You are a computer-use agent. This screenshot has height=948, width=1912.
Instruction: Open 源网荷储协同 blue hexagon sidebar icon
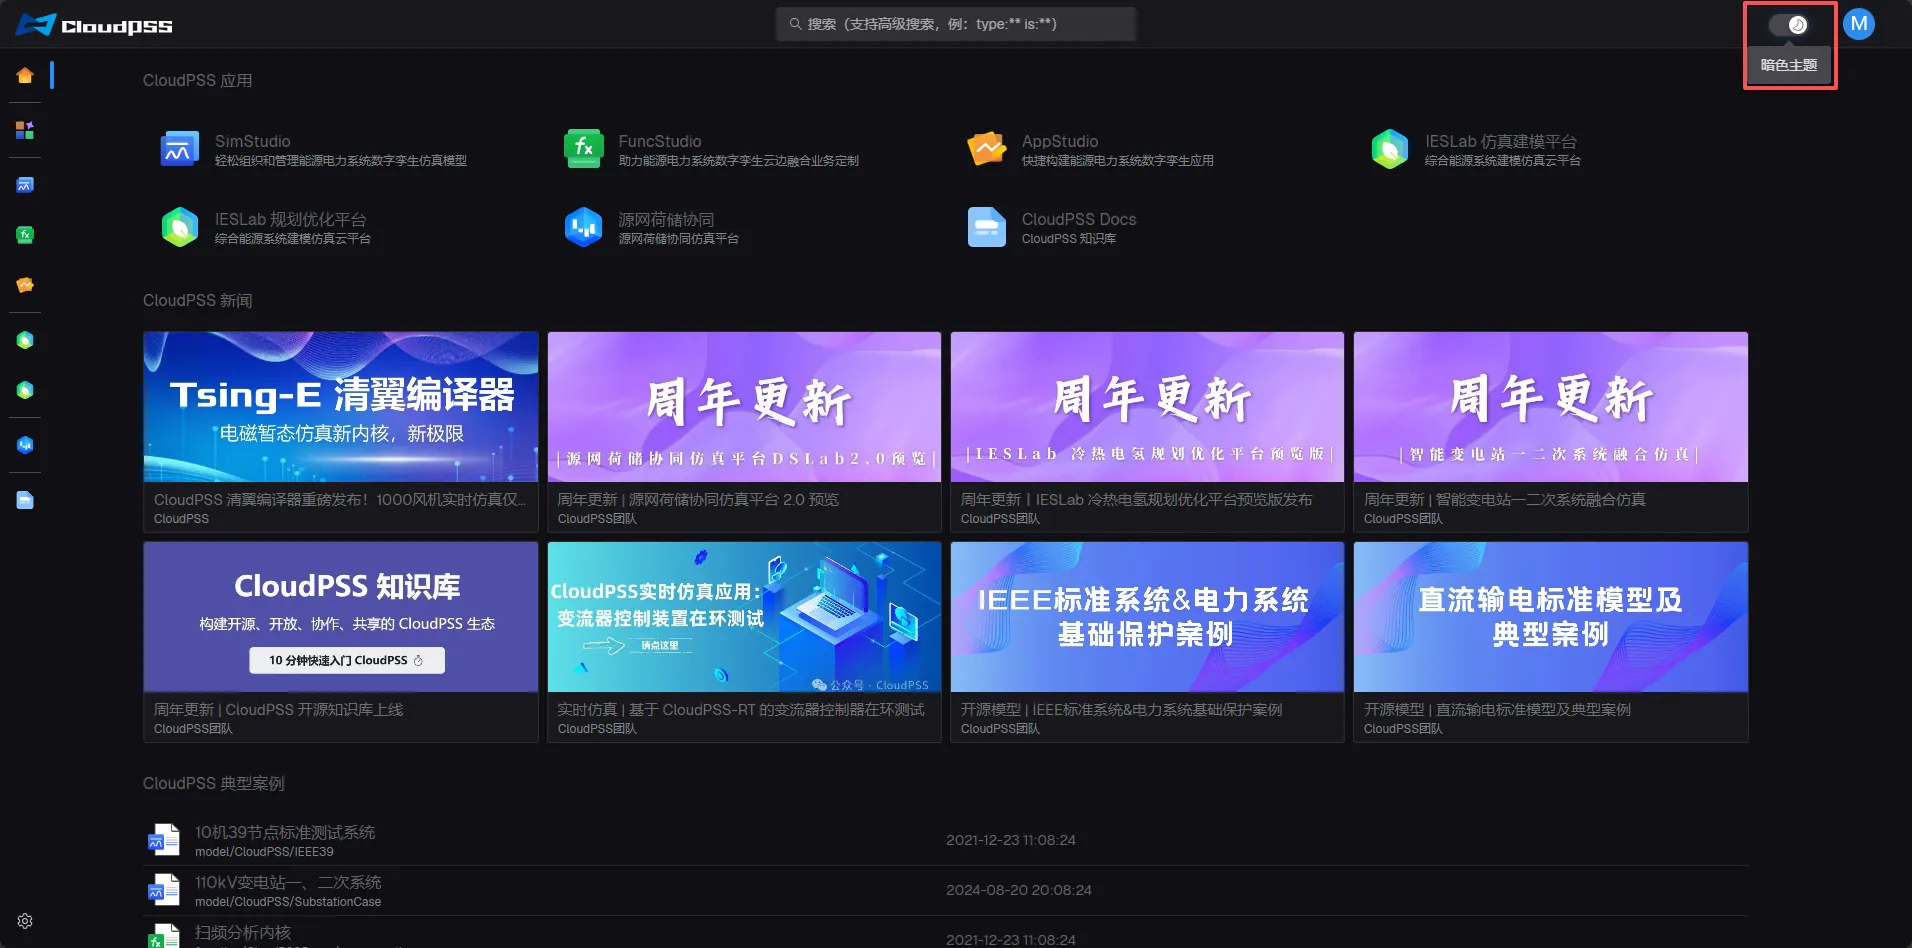(25, 445)
